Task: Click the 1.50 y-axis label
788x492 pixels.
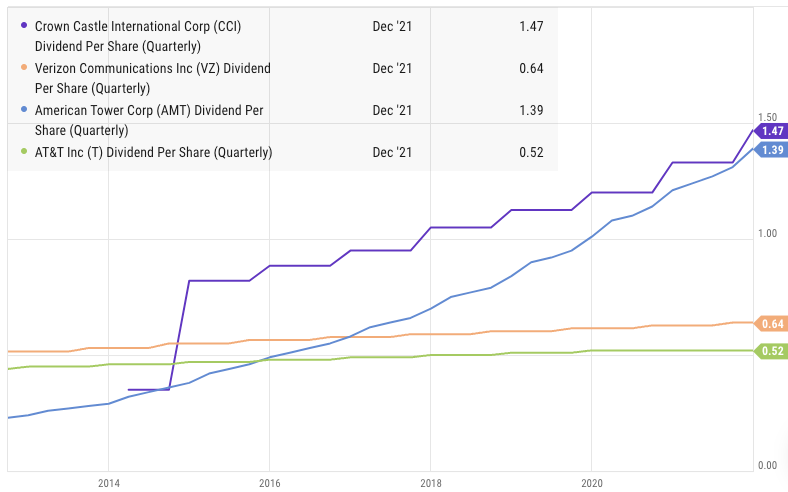Action: (x=767, y=116)
